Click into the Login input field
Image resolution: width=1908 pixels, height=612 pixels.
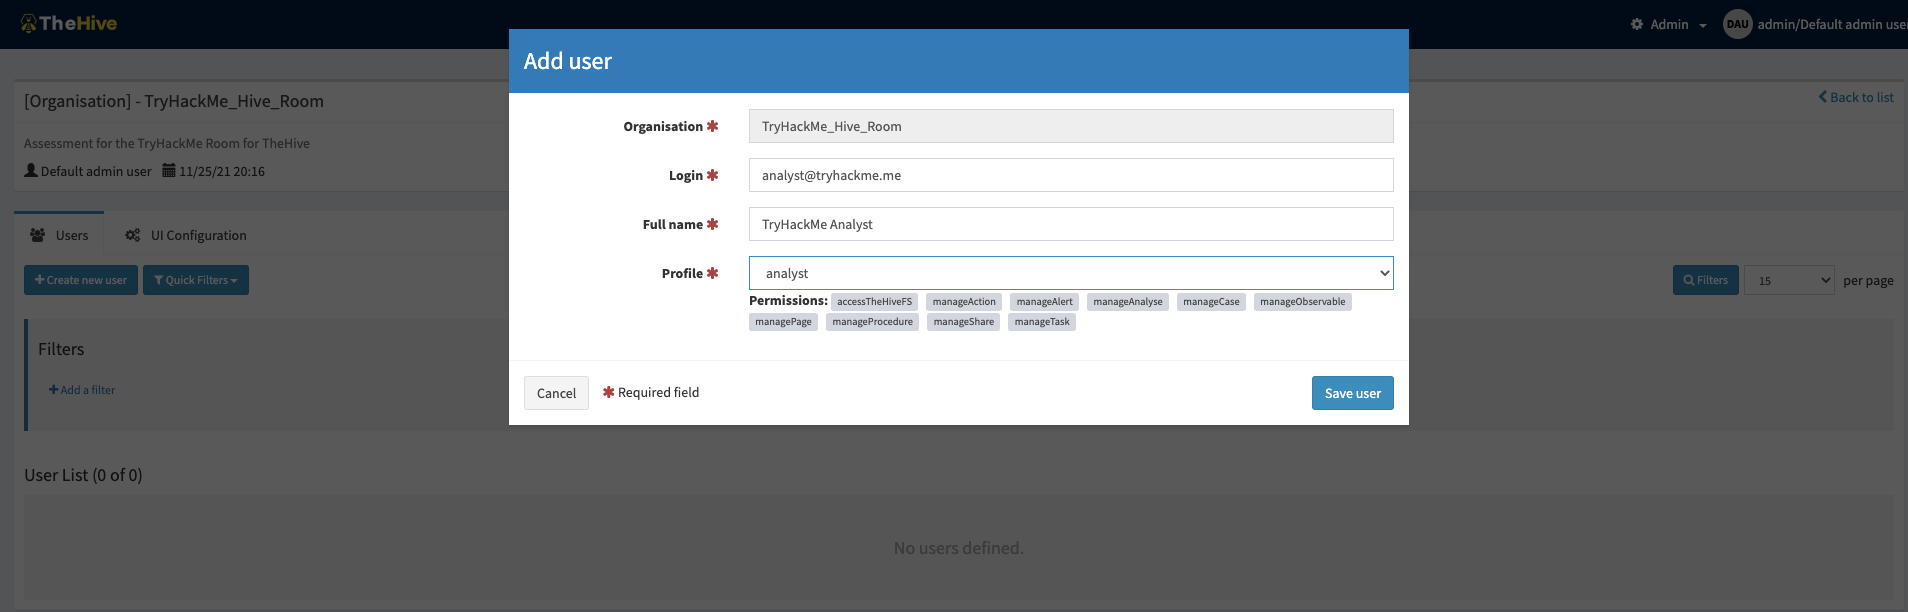click(x=1070, y=175)
